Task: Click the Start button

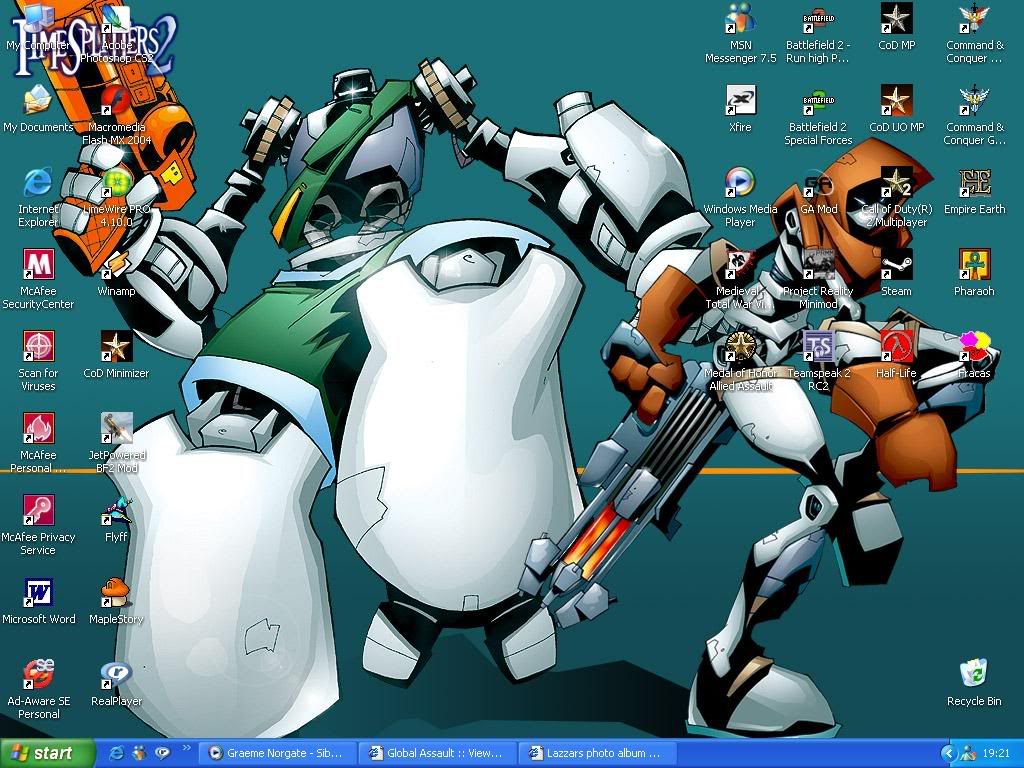Action: pos(47,753)
